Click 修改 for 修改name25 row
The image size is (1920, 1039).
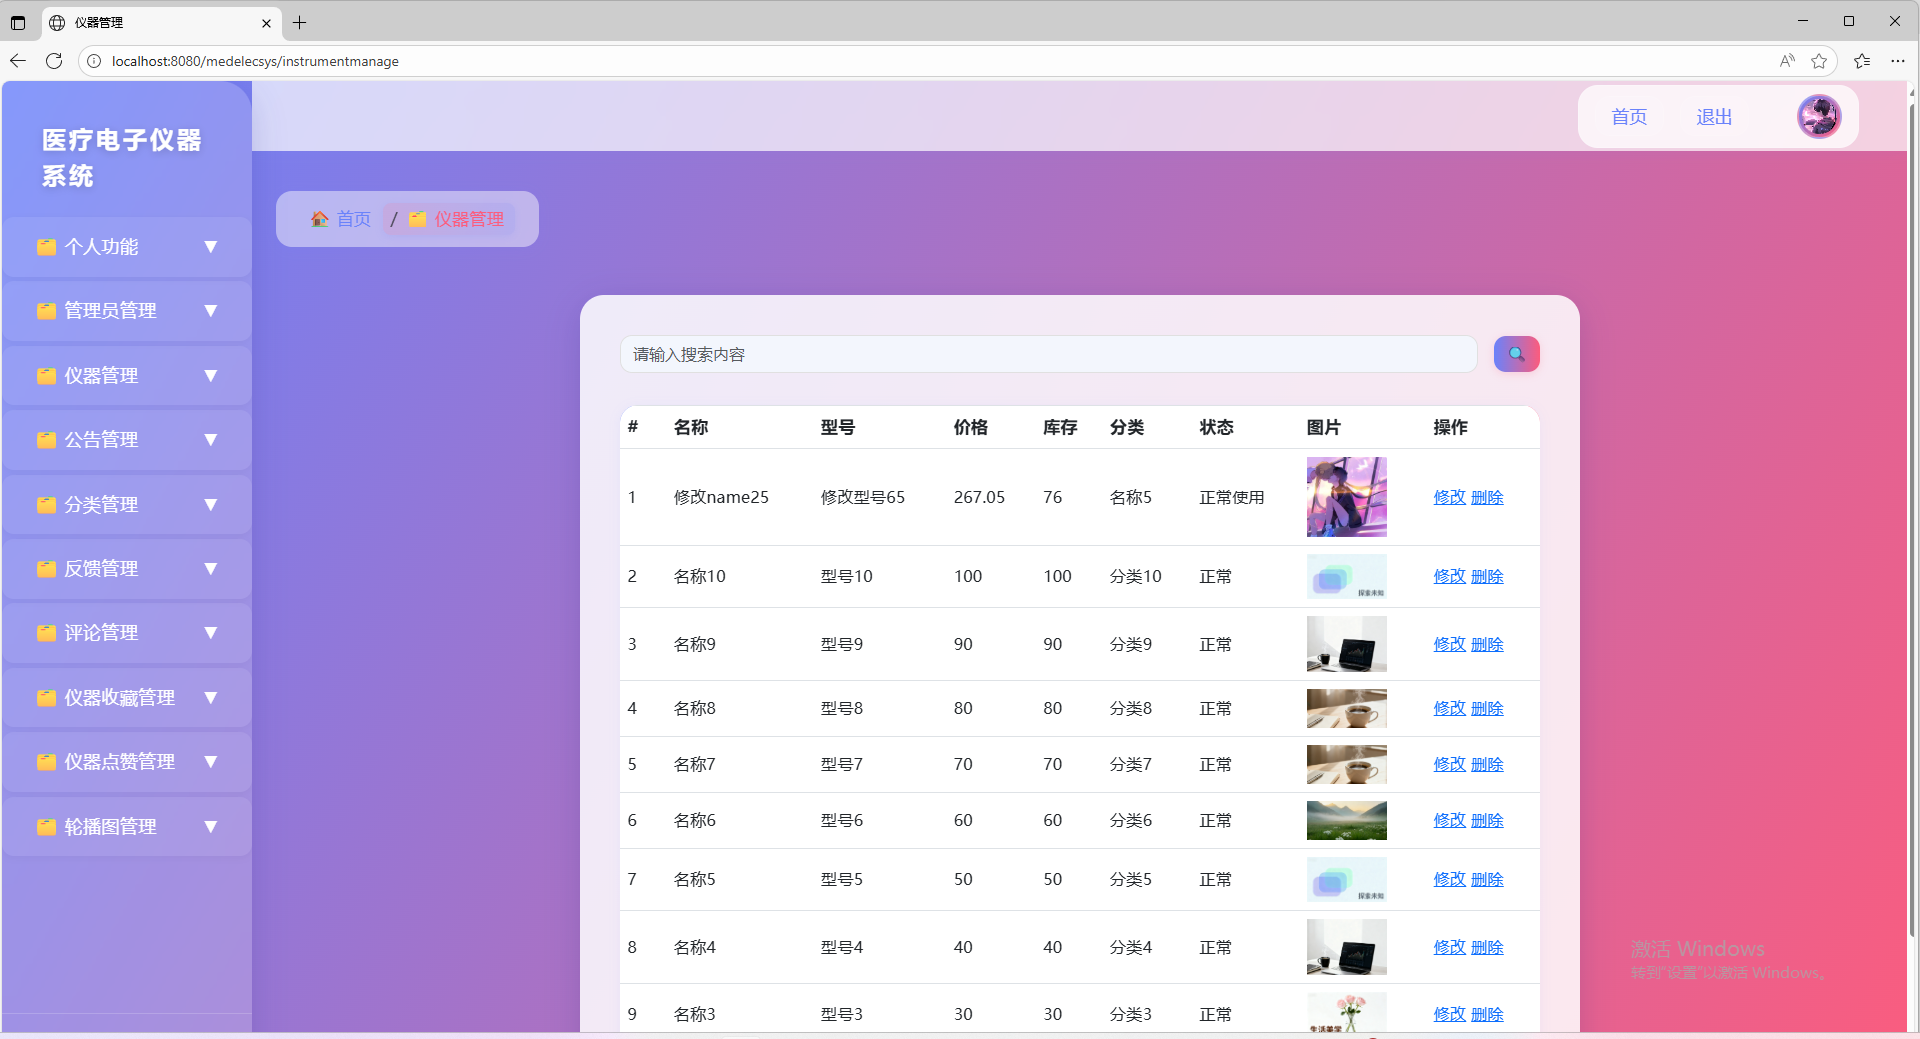(1449, 497)
